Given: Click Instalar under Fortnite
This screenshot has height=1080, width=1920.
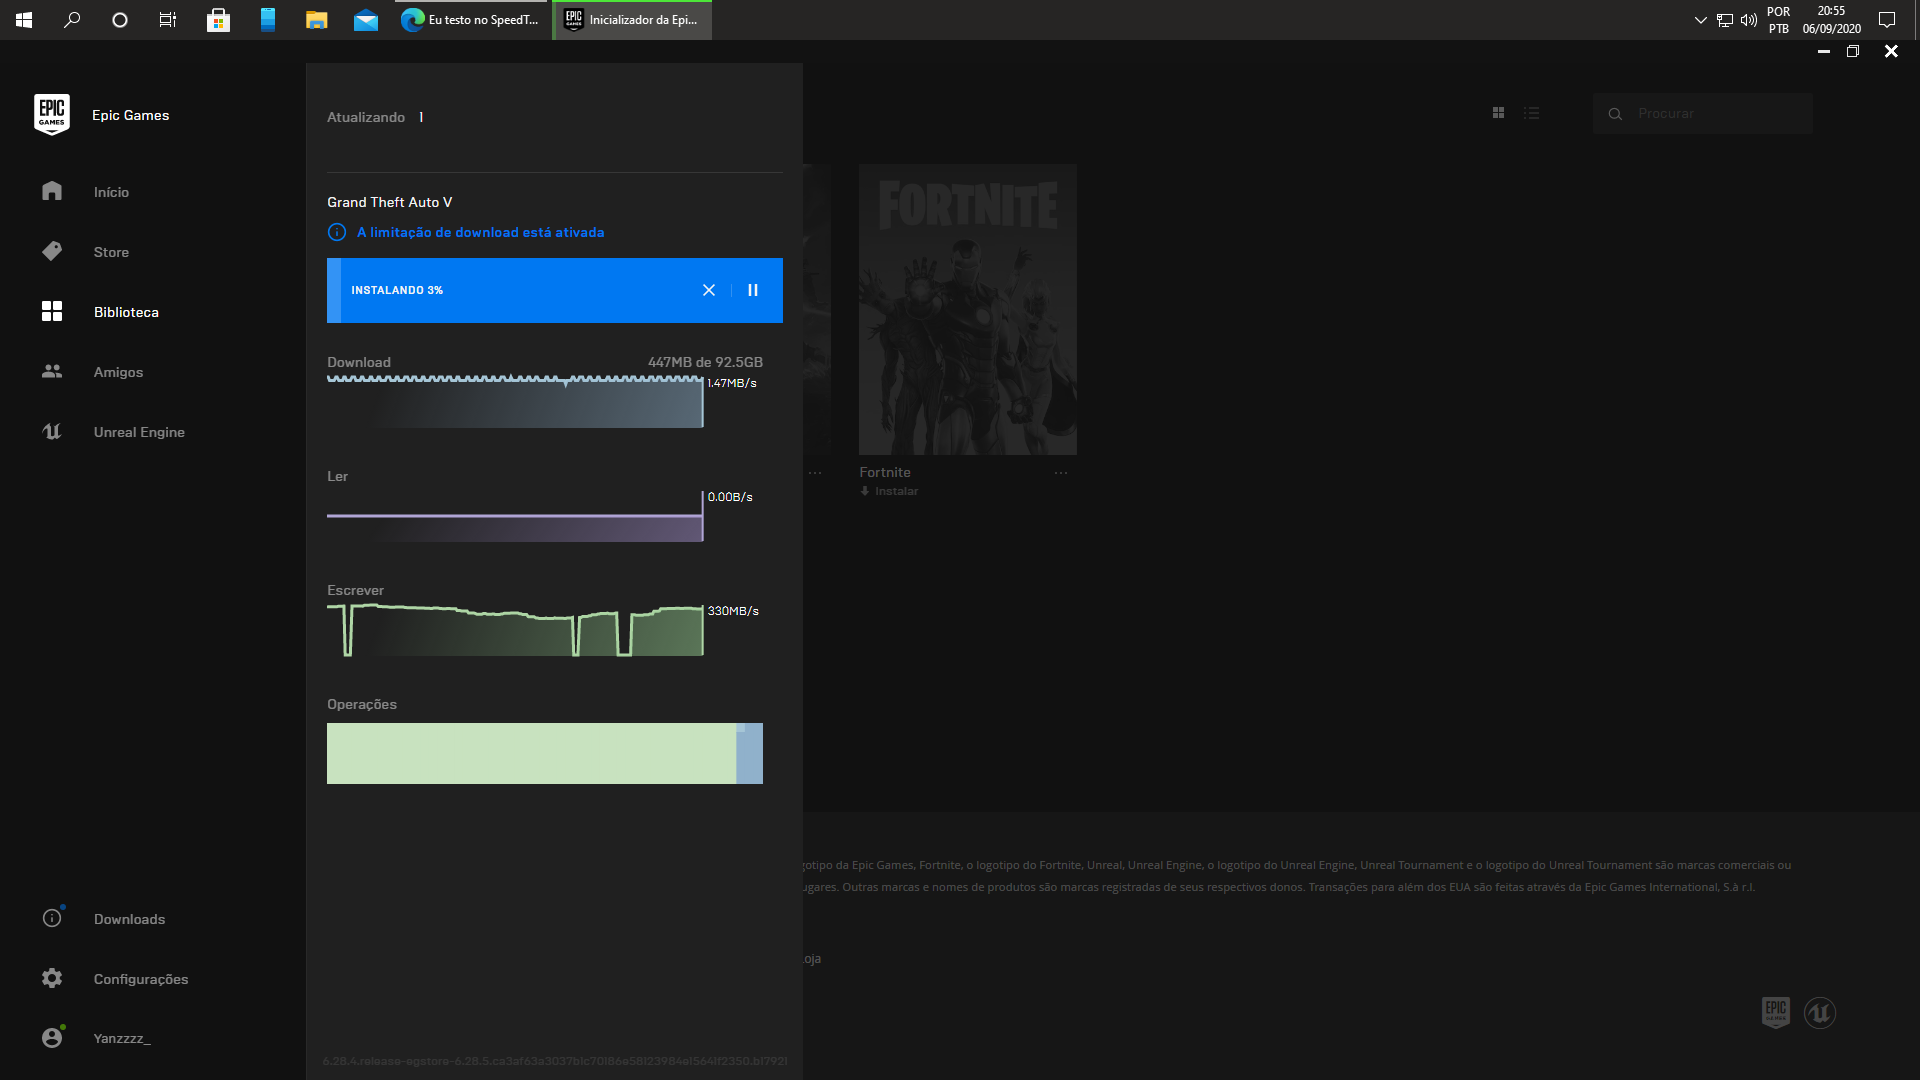Looking at the screenshot, I should 889,491.
